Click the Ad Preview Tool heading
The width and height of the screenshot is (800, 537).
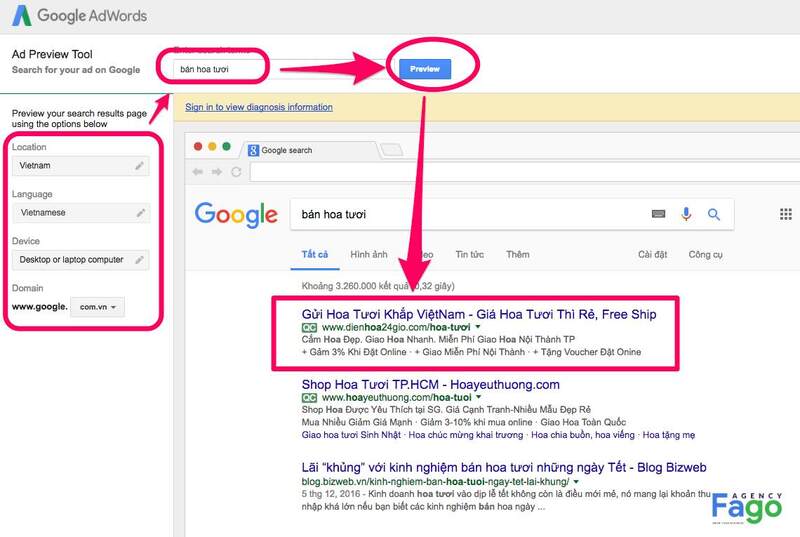52,54
